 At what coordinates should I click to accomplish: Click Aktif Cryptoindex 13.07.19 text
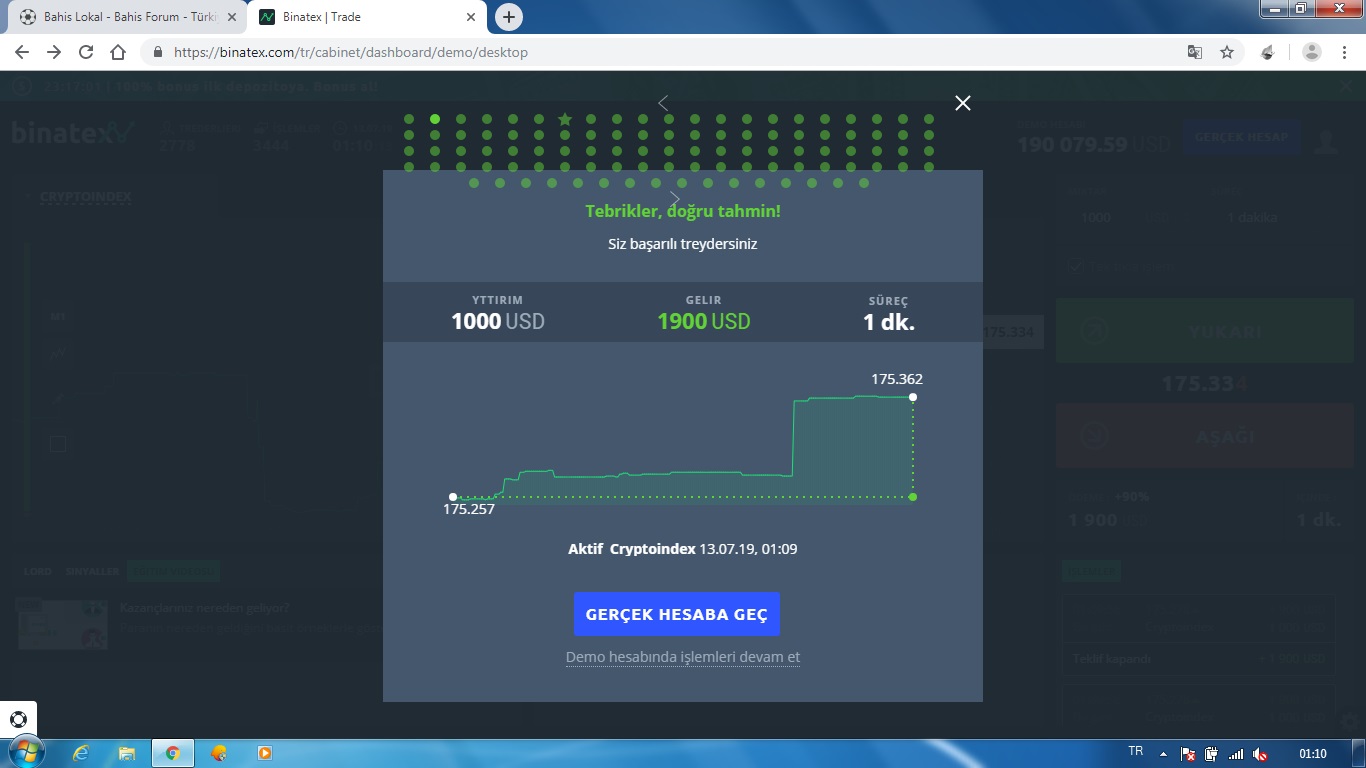pyautogui.click(x=682, y=549)
